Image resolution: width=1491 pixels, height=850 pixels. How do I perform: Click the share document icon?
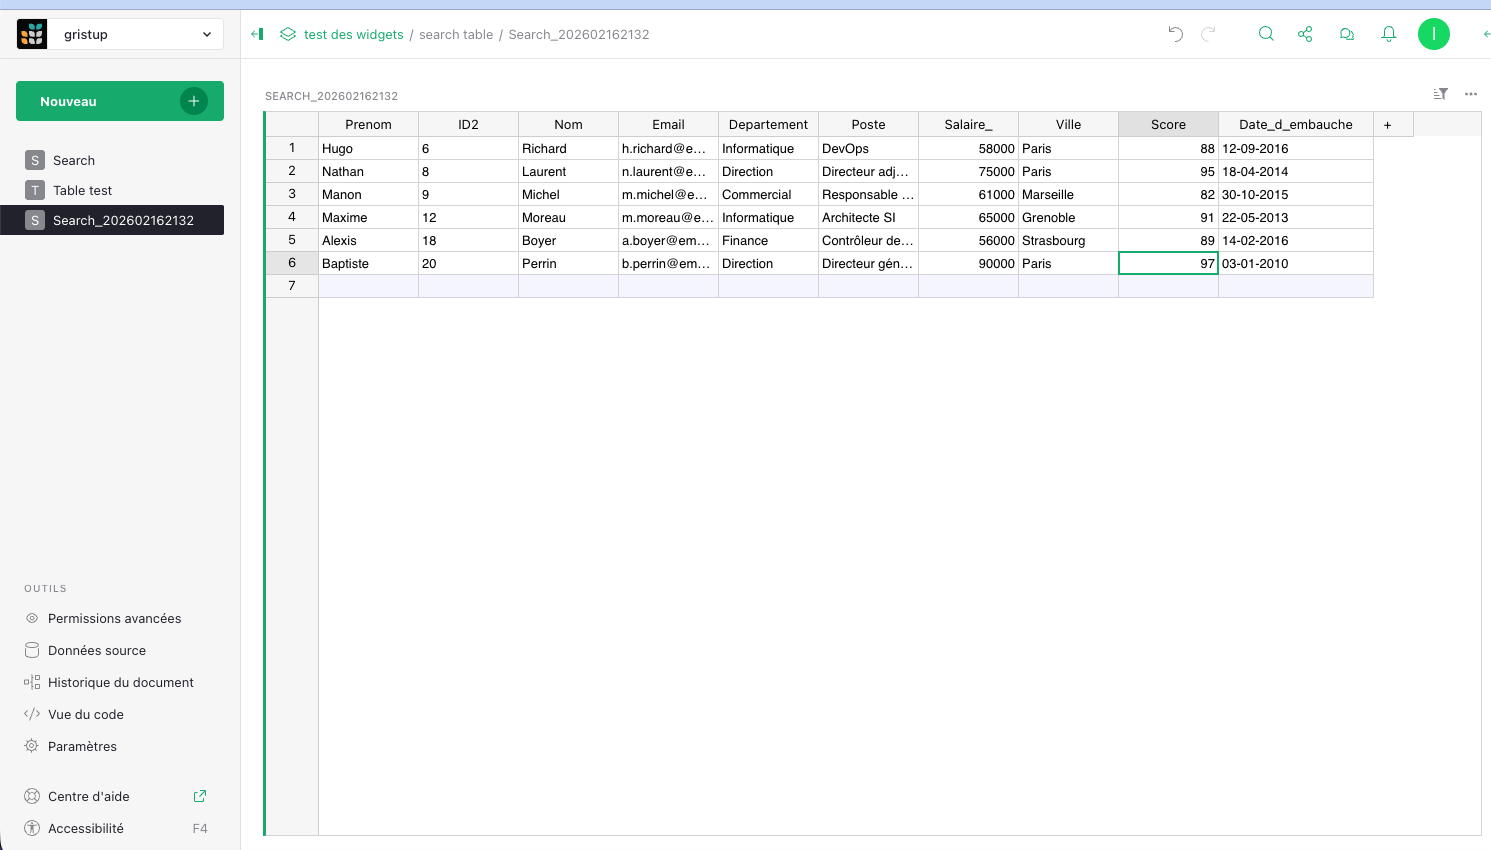point(1305,34)
